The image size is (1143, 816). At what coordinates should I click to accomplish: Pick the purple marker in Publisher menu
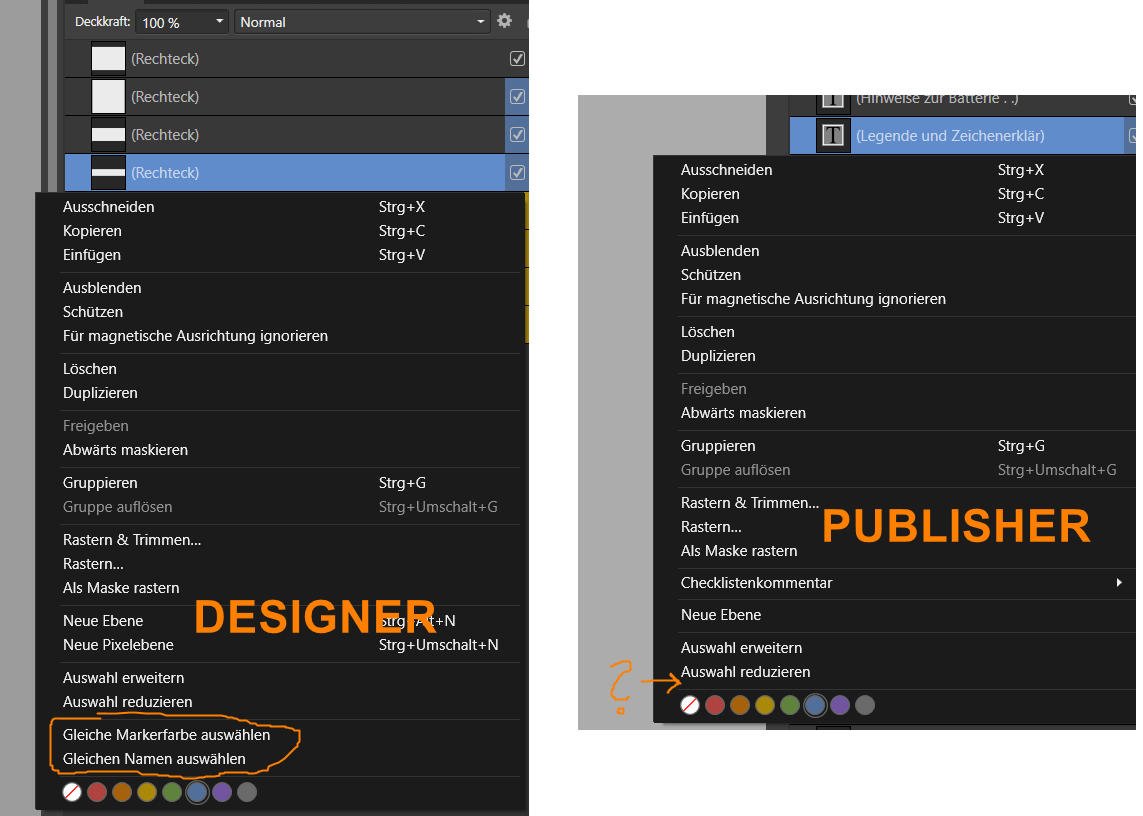click(840, 705)
